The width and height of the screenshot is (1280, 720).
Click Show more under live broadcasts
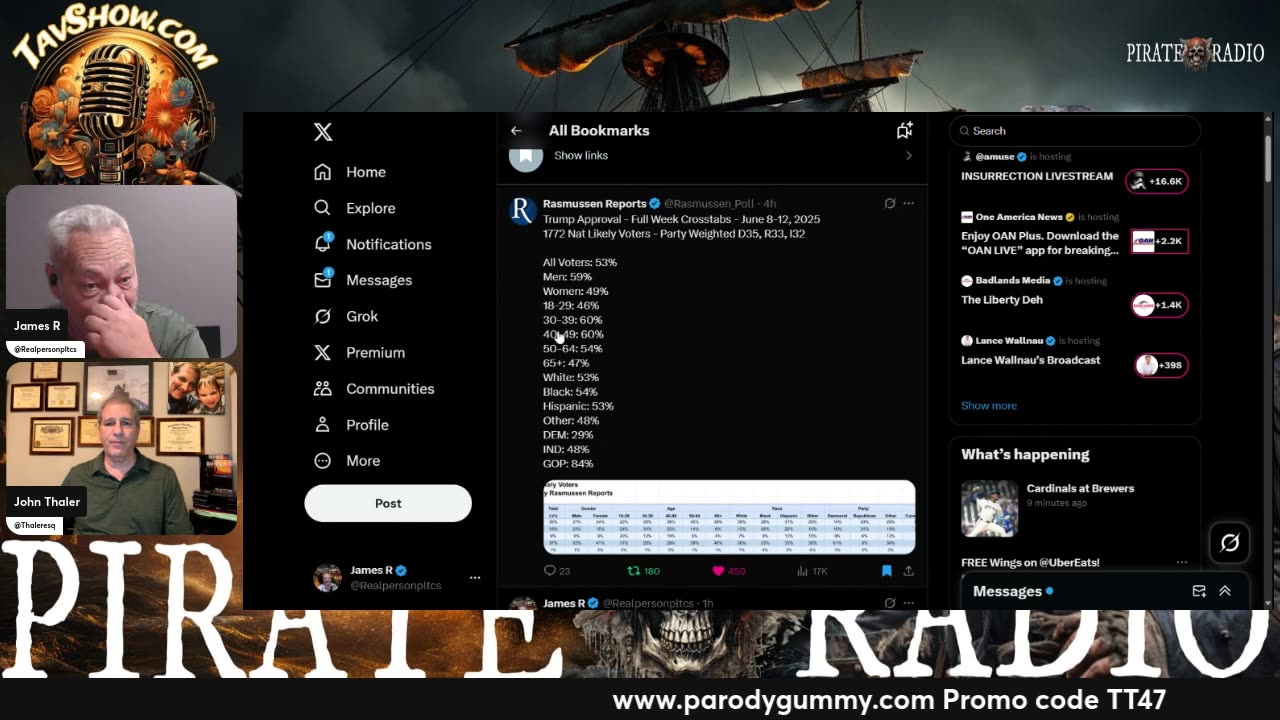pyautogui.click(x=989, y=406)
